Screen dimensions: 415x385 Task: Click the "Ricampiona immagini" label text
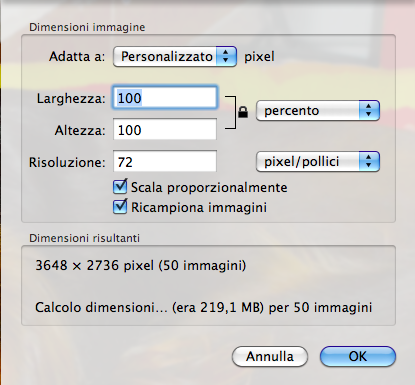coord(199,207)
